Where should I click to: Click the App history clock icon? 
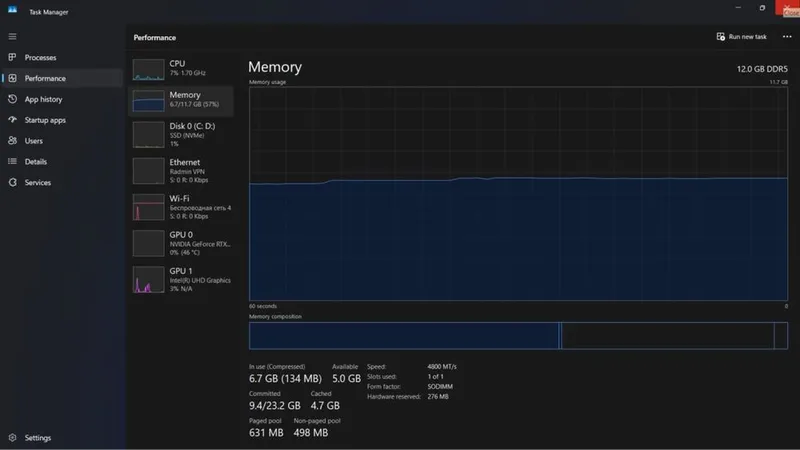tap(12, 99)
